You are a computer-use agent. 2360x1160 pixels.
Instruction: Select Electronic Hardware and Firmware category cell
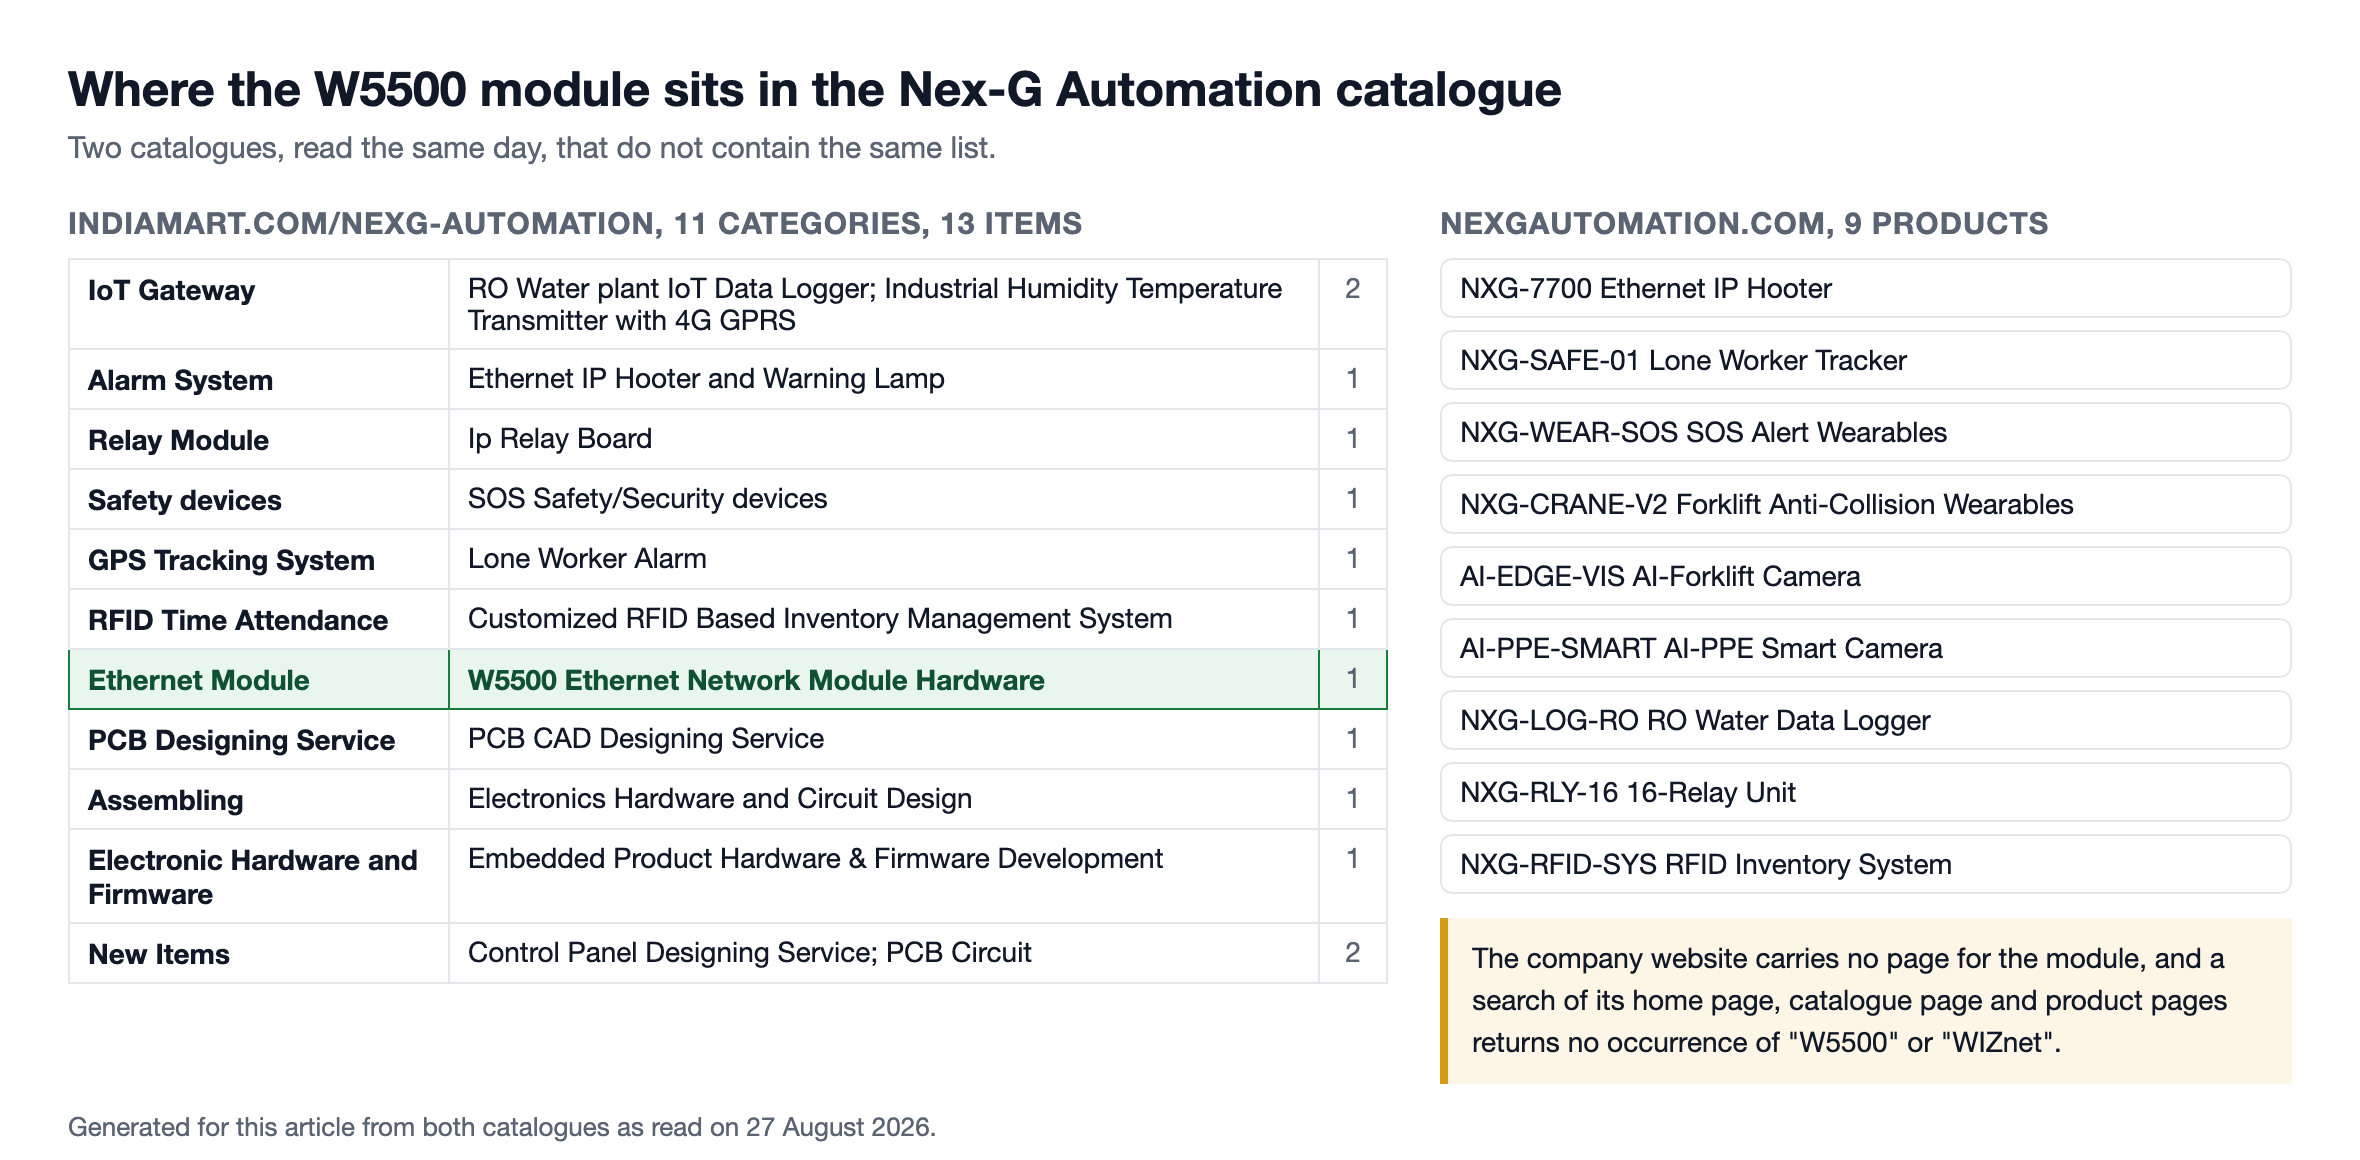[259, 876]
